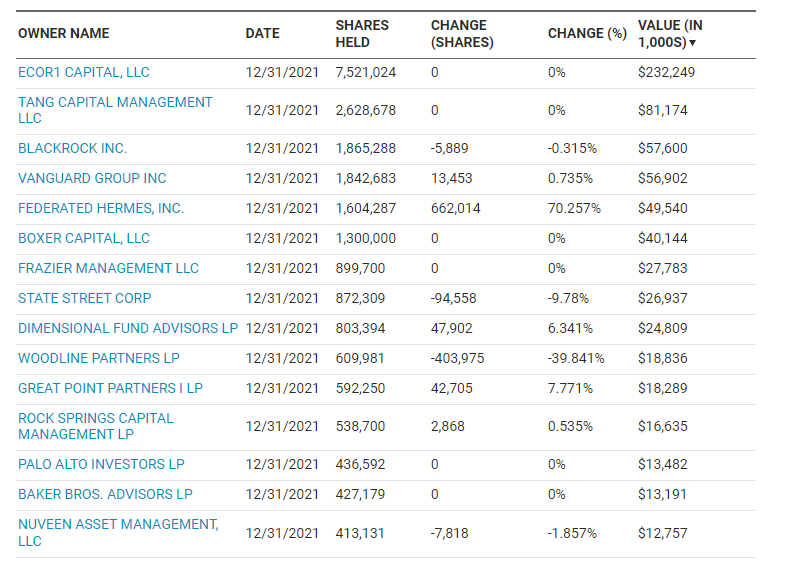
Task: Open ROCK SPRINGS CAPITAL MANAGEMENT LP link
Action: [96, 426]
